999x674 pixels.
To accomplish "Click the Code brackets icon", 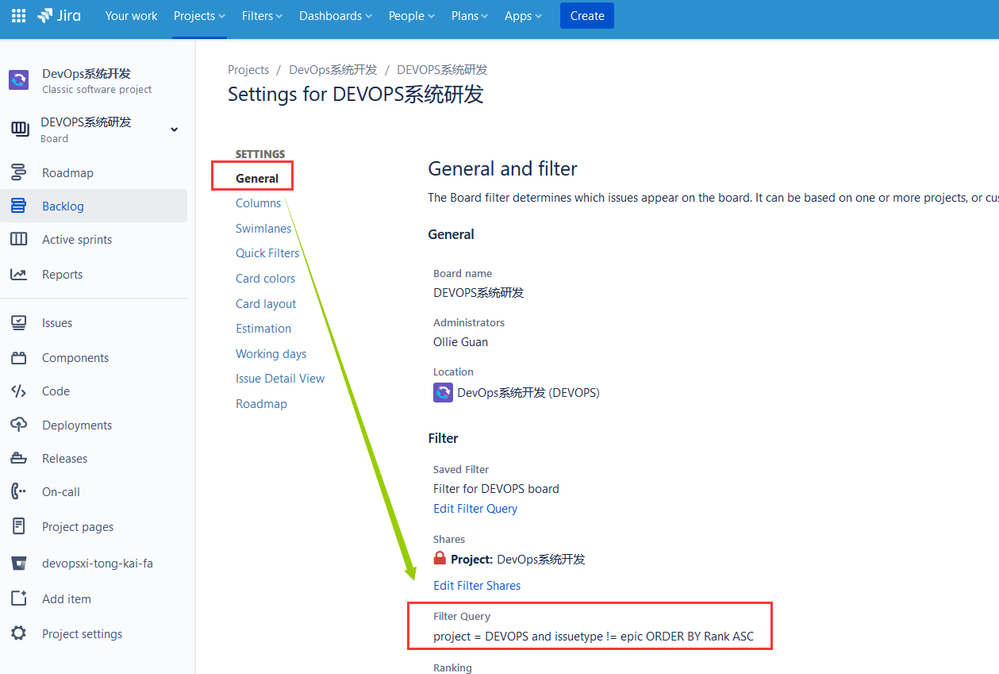I will [x=18, y=391].
